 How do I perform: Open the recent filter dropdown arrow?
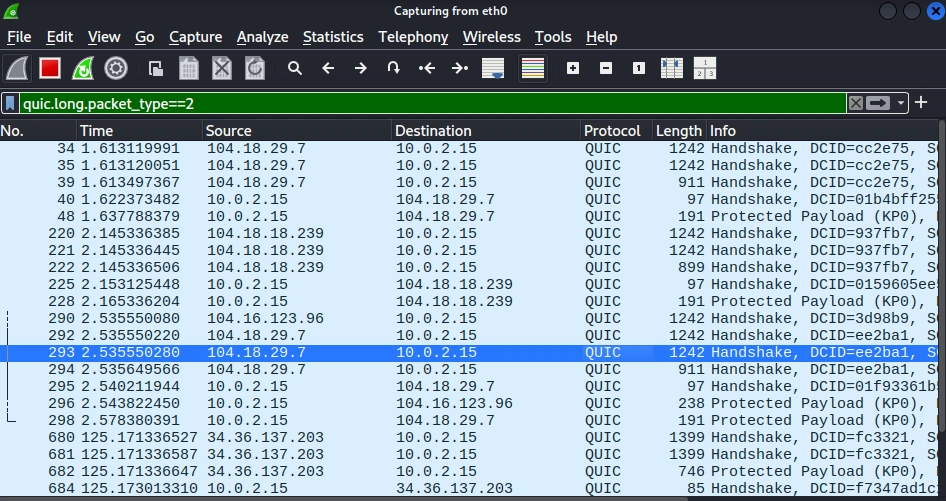pyautogui.click(x=901, y=104)
